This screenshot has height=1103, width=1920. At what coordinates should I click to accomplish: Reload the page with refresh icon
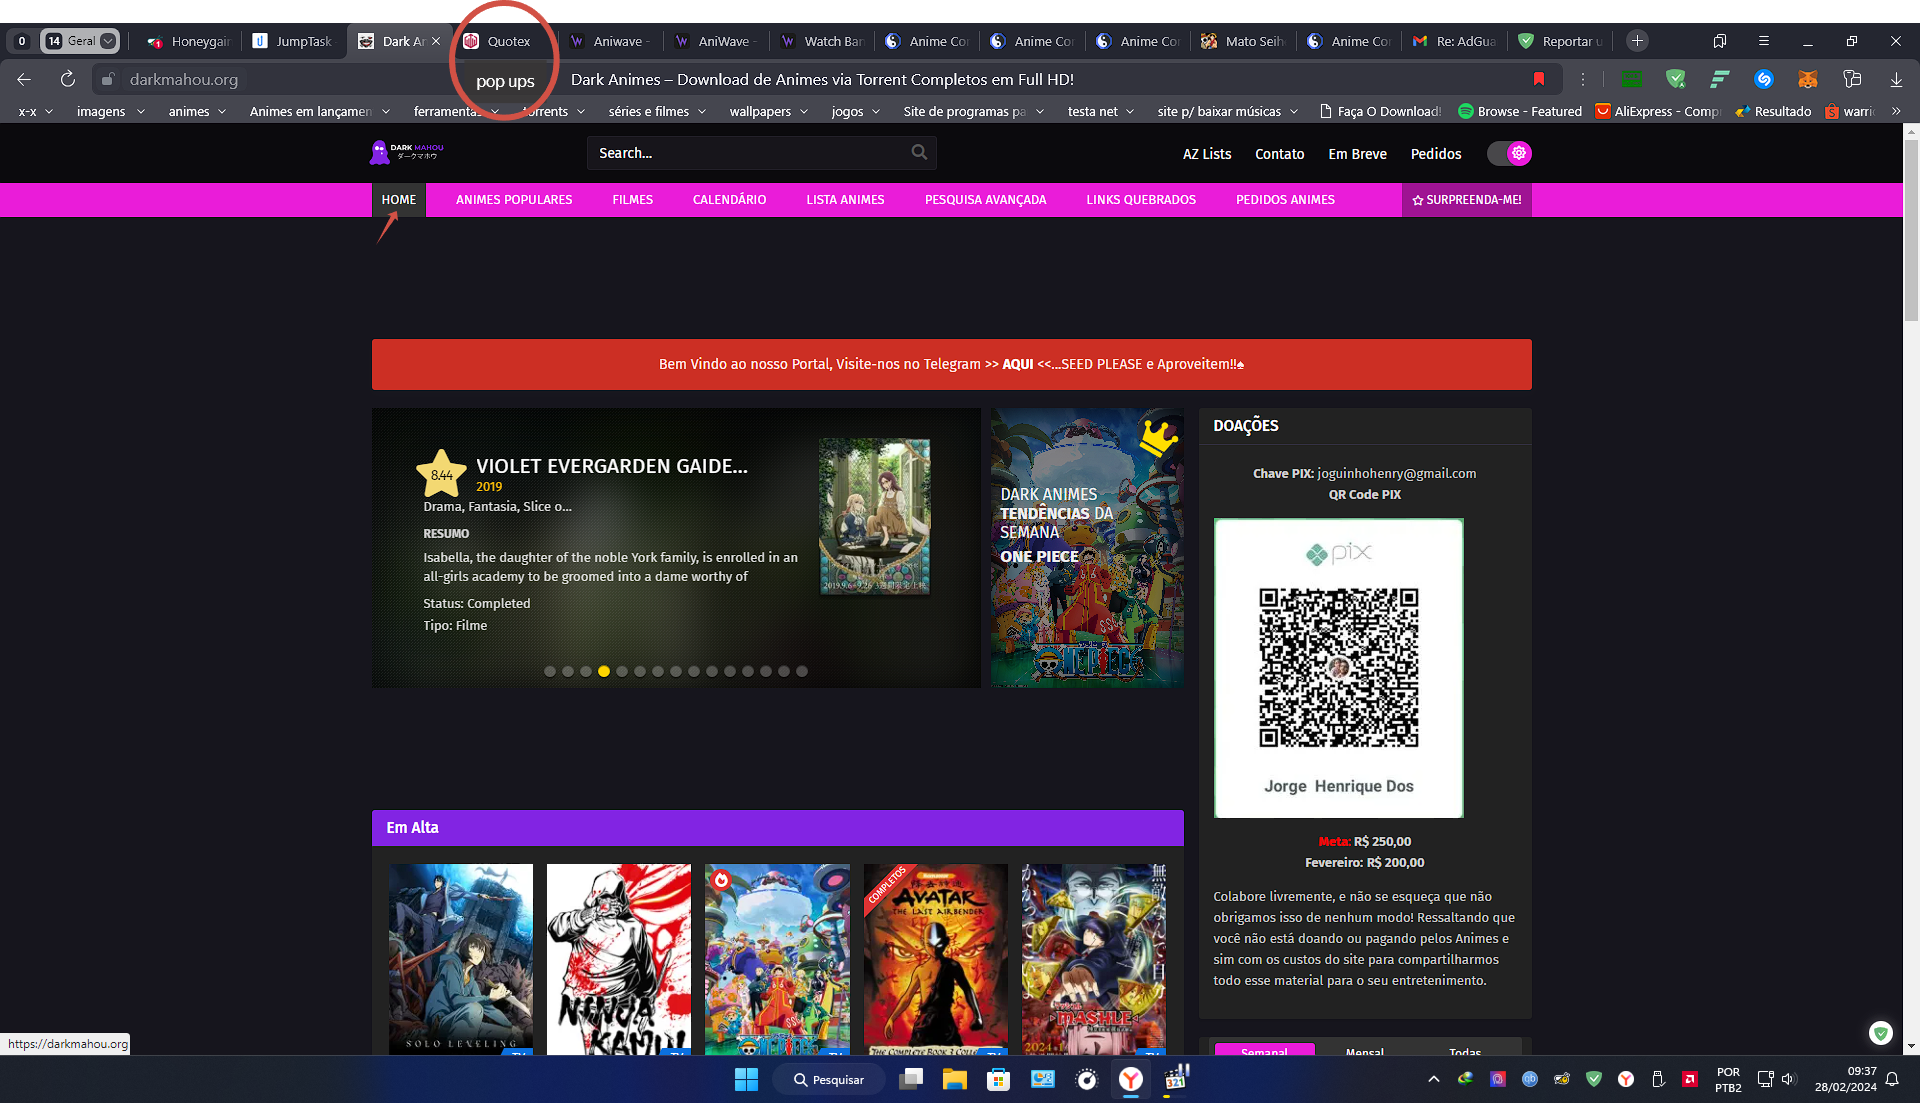tap(67, 79)
